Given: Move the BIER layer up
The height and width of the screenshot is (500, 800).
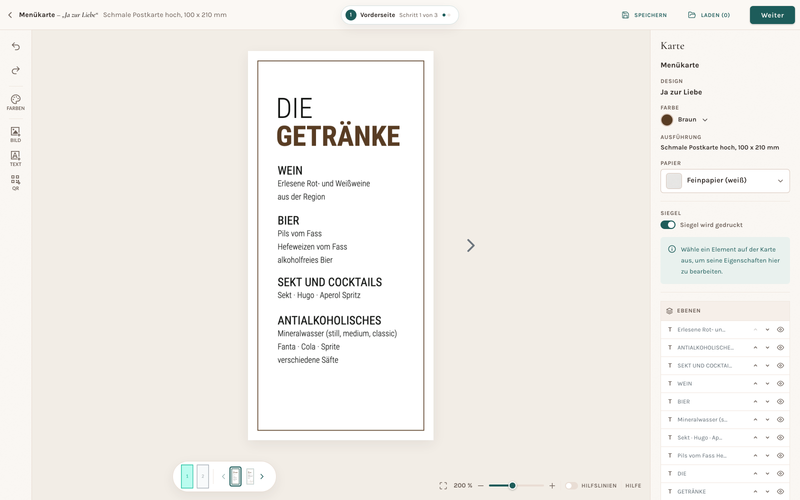Looking at the screenshot, I should tap(755, 402).
